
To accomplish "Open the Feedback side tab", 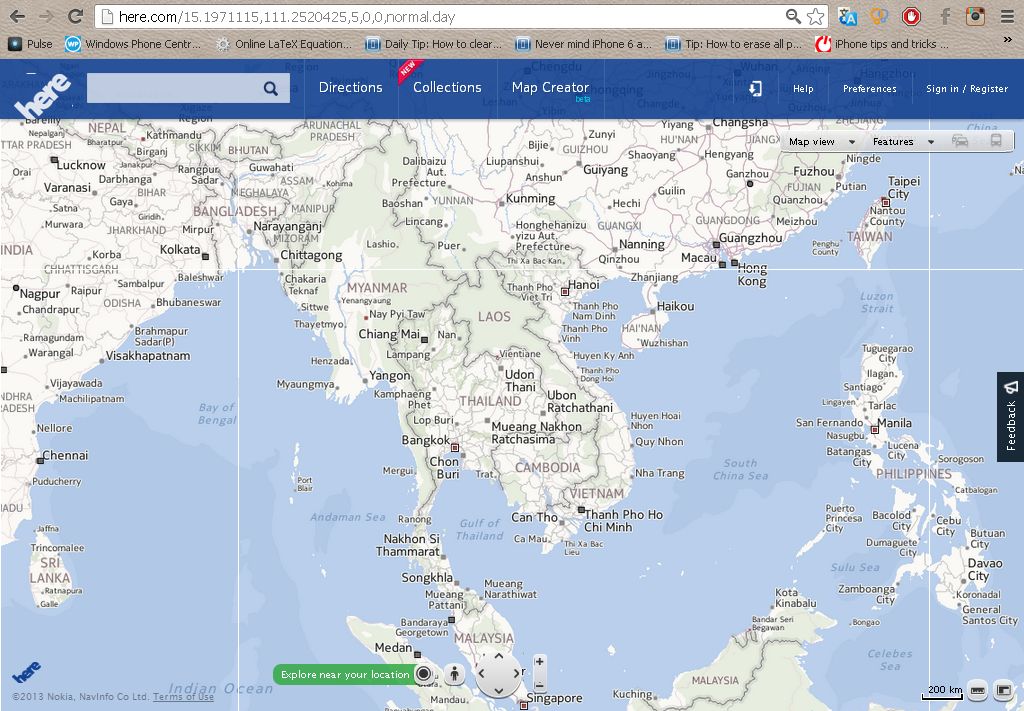I will [1011, 417].
